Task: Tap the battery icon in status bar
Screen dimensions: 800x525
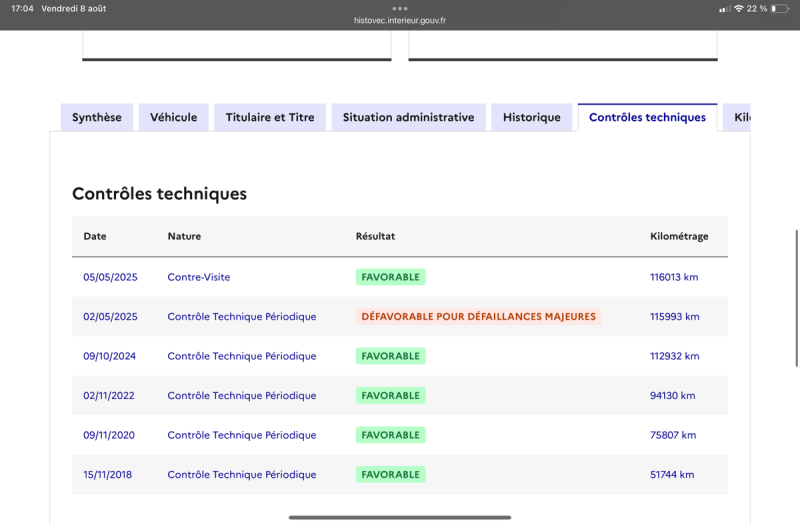Action: [779, 8]
